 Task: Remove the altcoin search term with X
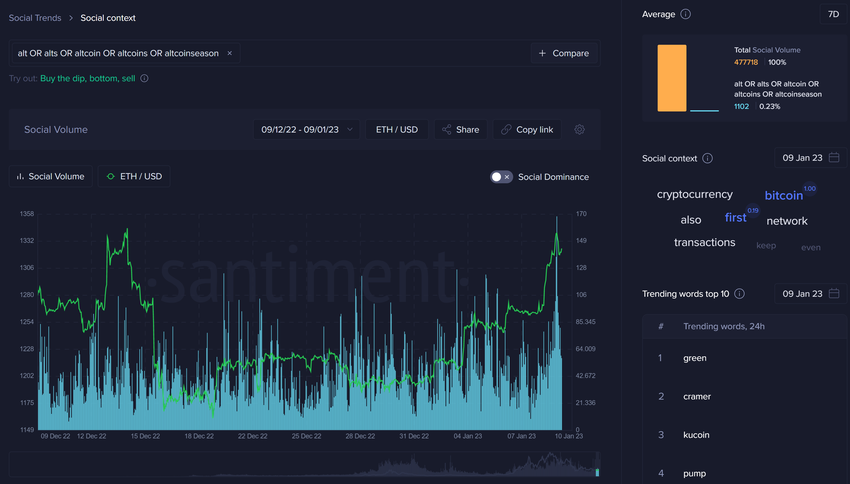[x=230, y=53]
